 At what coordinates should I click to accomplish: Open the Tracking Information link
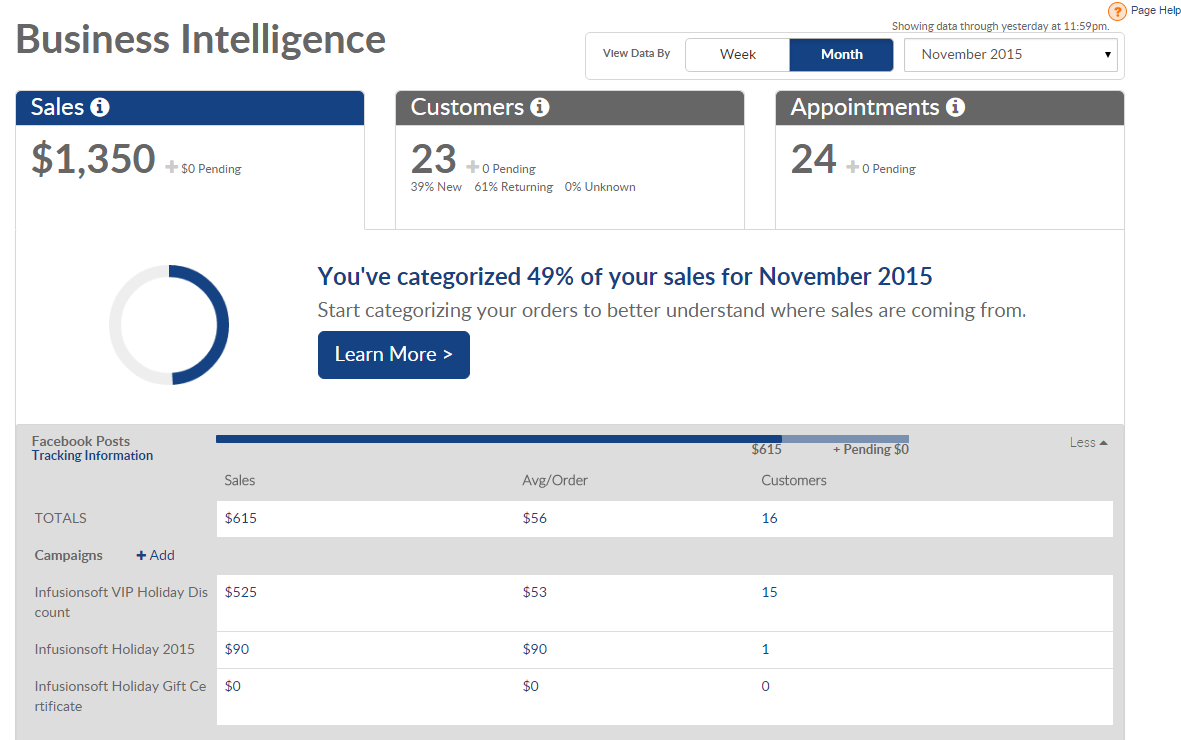tap(92, 456)
